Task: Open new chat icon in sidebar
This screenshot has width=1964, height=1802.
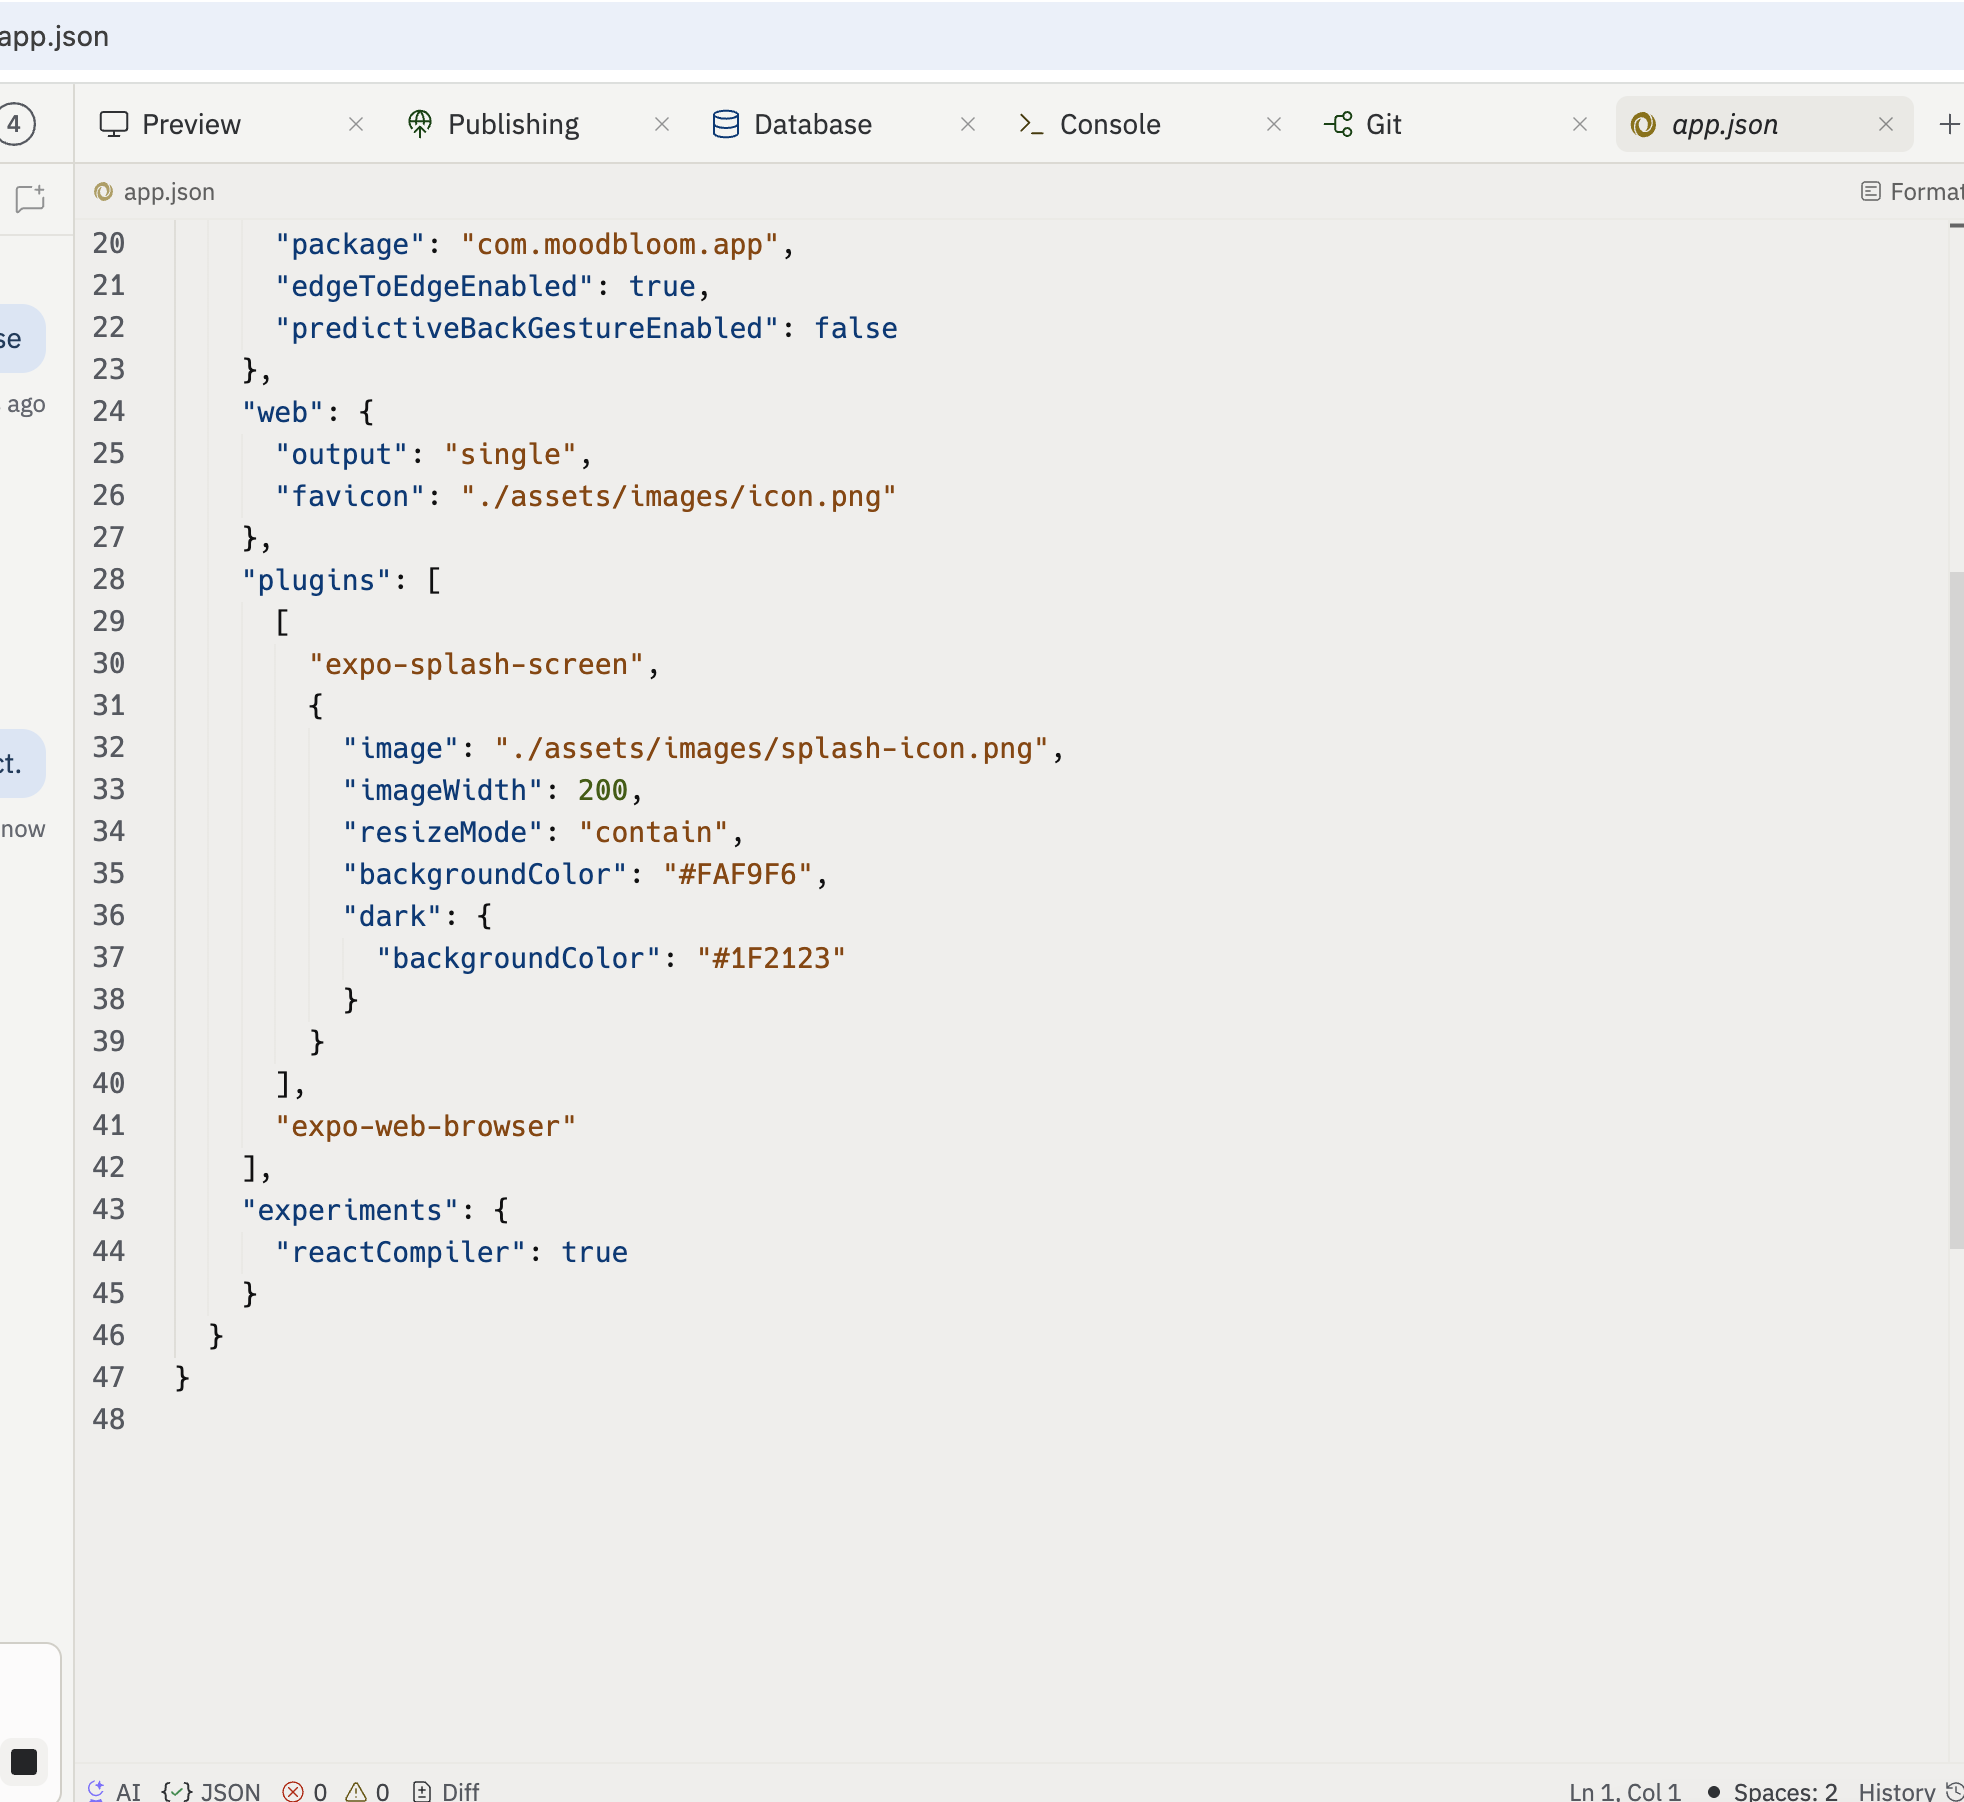Action: click(x=30, y=198)
